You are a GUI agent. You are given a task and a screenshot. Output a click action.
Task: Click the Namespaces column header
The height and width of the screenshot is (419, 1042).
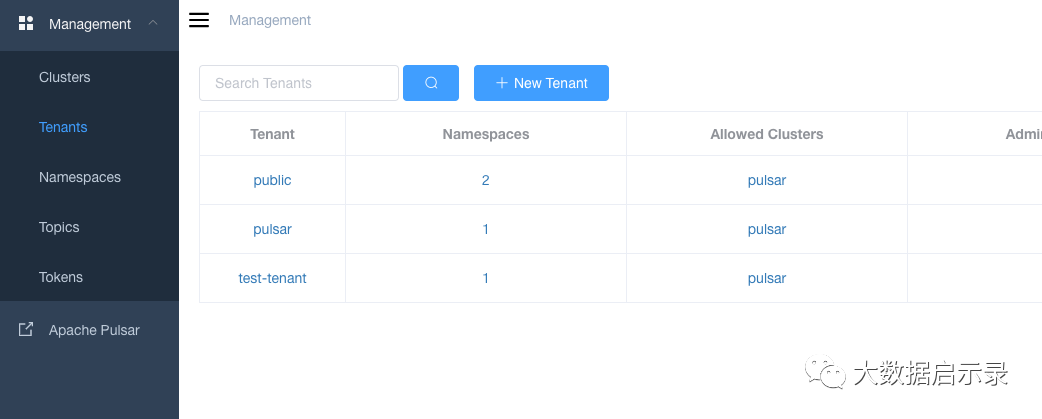(486, 134)
